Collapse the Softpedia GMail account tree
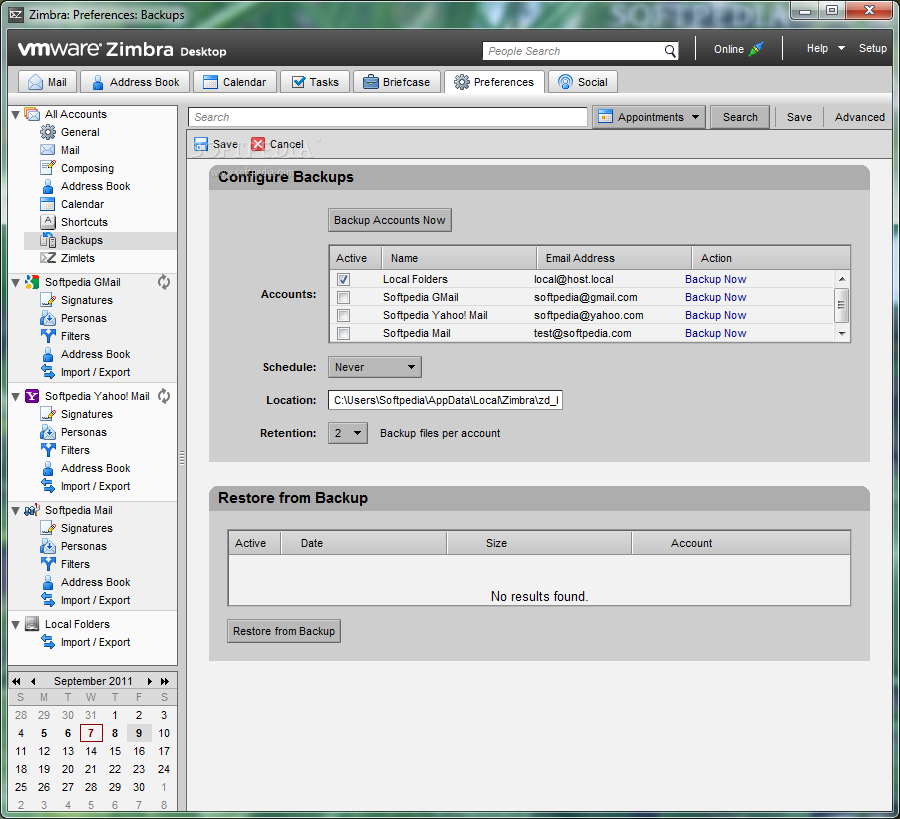 [x=15, y=282]
